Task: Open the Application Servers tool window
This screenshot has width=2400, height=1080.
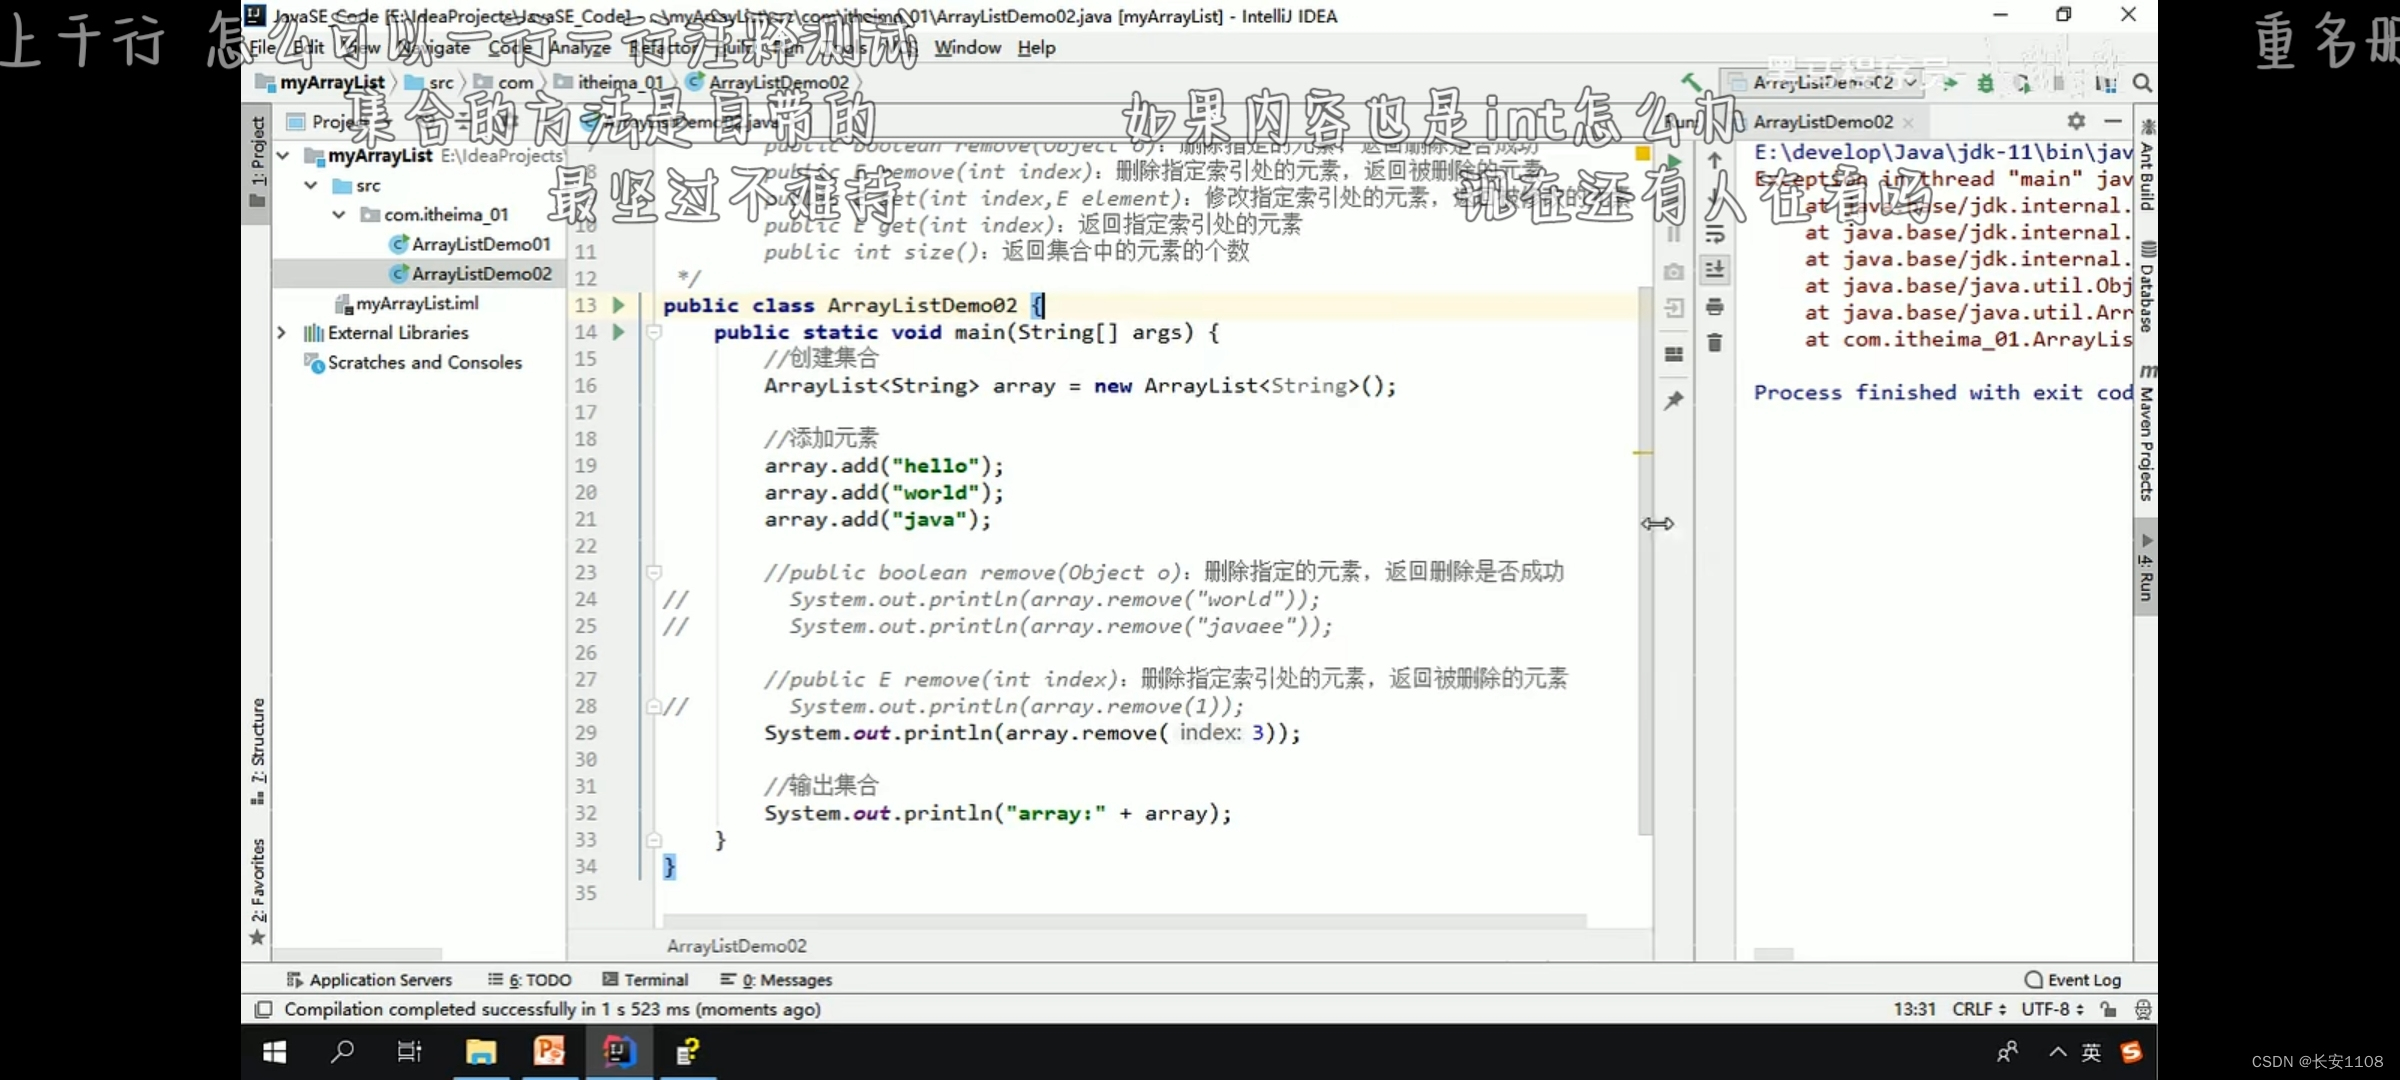Action: [369, 980]
